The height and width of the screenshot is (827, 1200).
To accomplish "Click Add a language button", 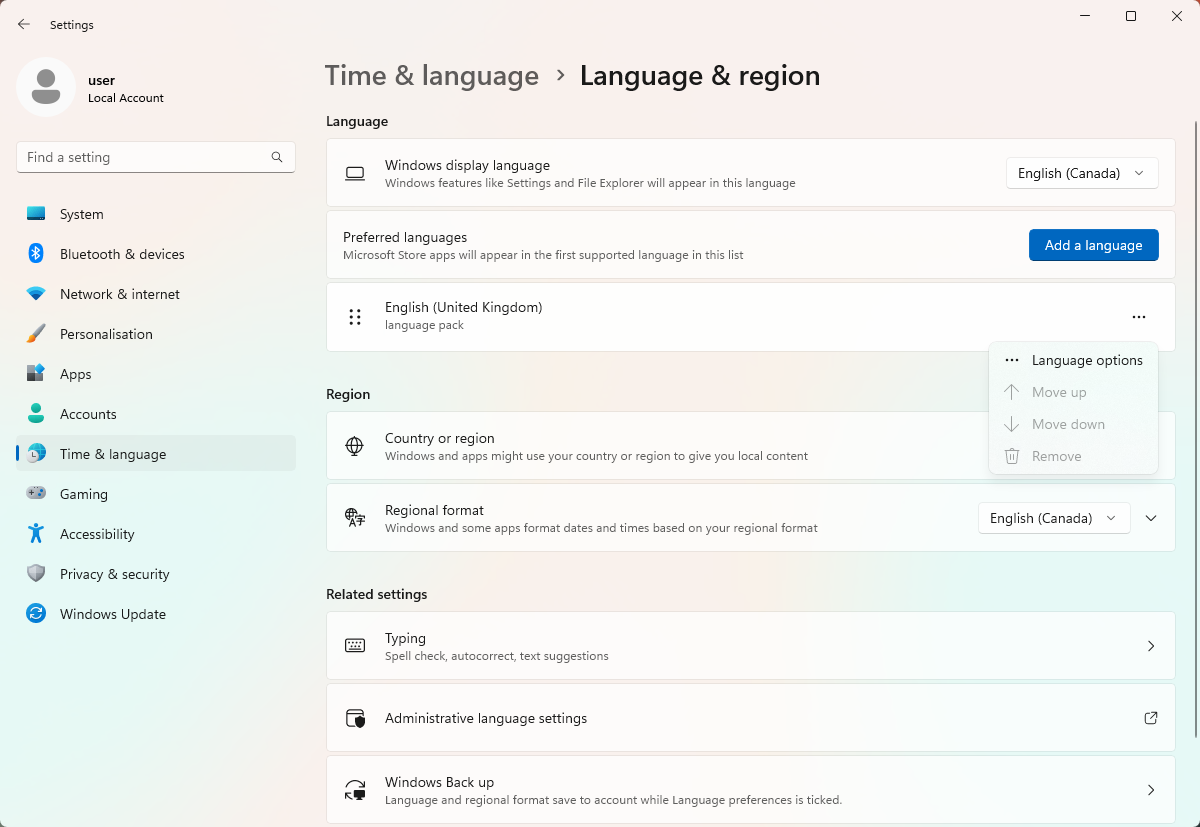I will pyautogui.click(x=1093, y=245).
